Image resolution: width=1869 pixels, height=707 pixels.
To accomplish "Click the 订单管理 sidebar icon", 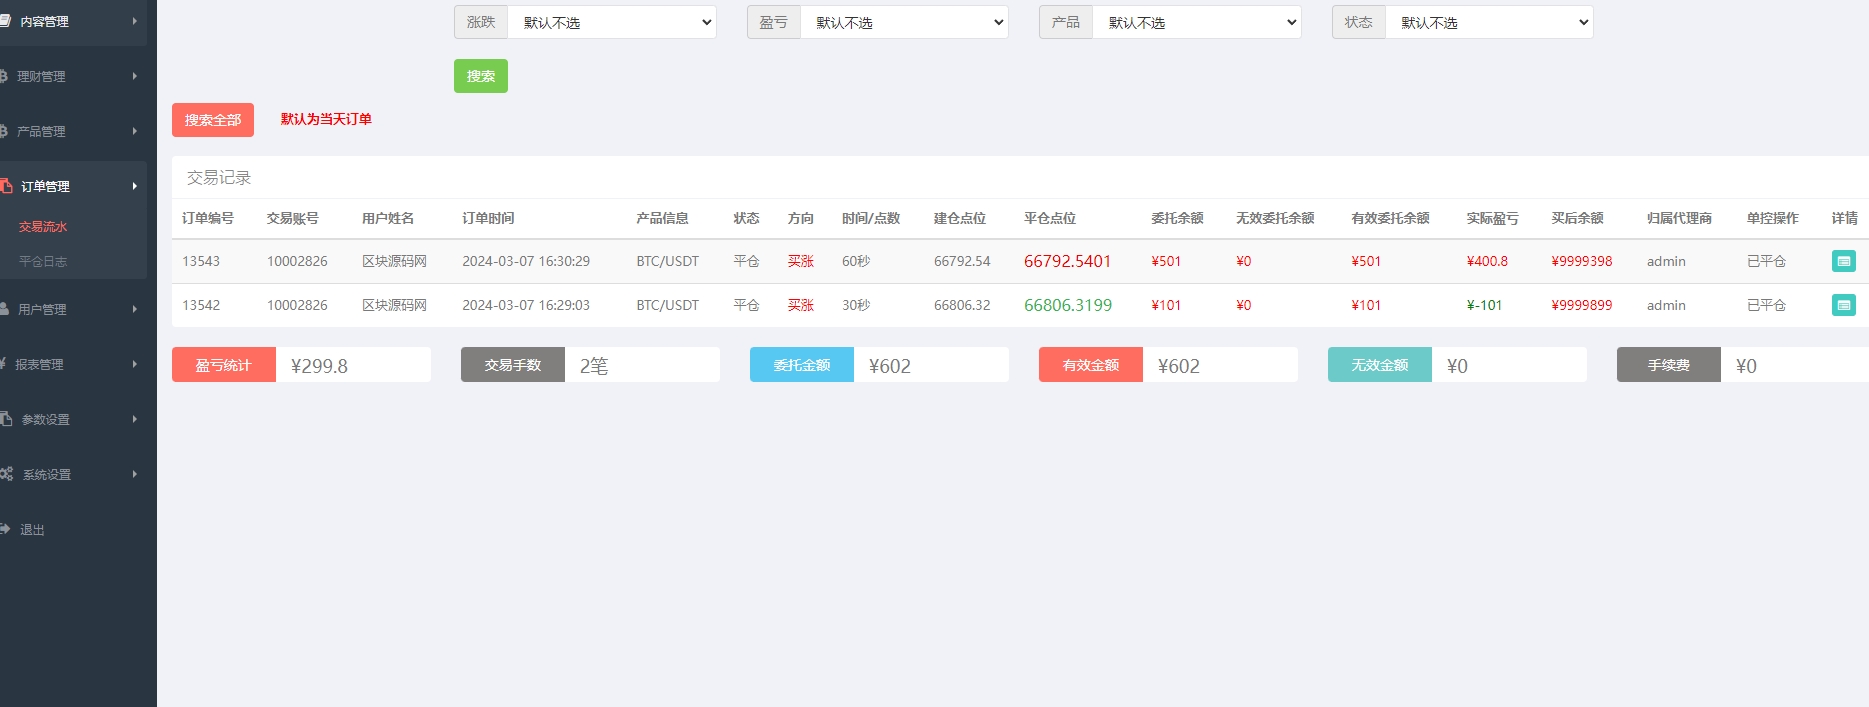I will pos(6,186).
